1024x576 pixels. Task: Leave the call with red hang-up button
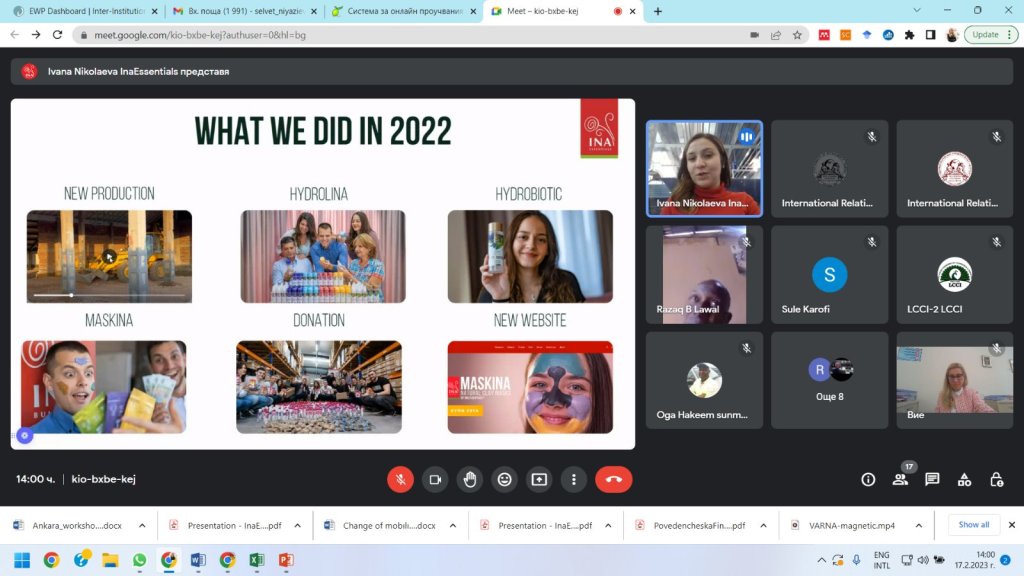pyautogui.click(x=613, y=479)
